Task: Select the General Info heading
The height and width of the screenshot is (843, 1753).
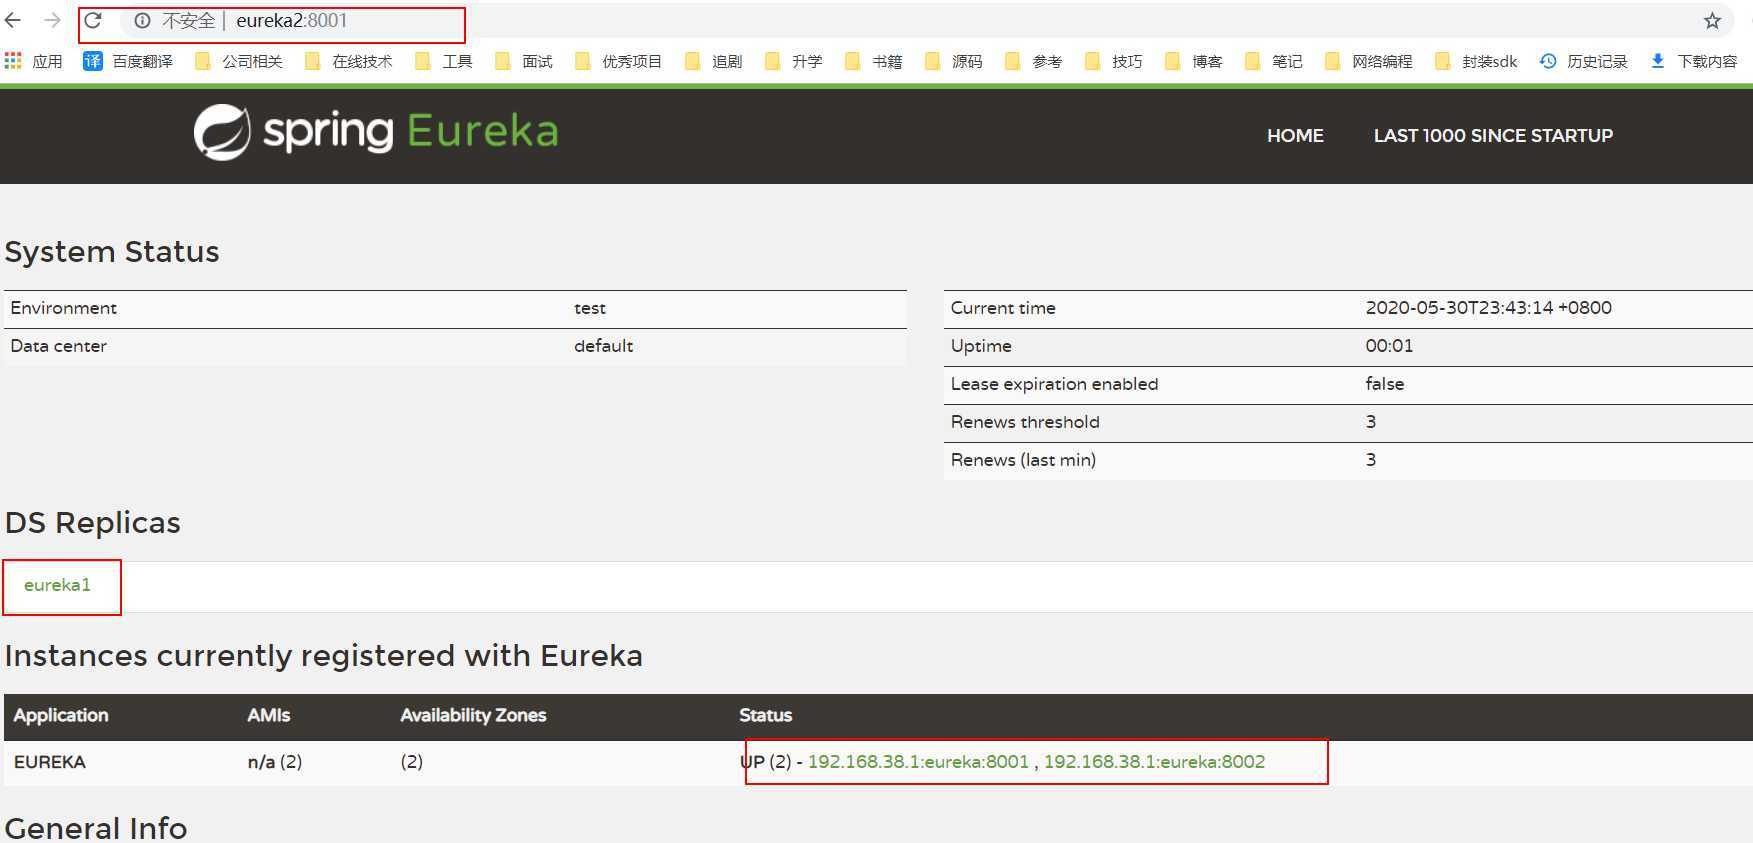Action: 96,828
